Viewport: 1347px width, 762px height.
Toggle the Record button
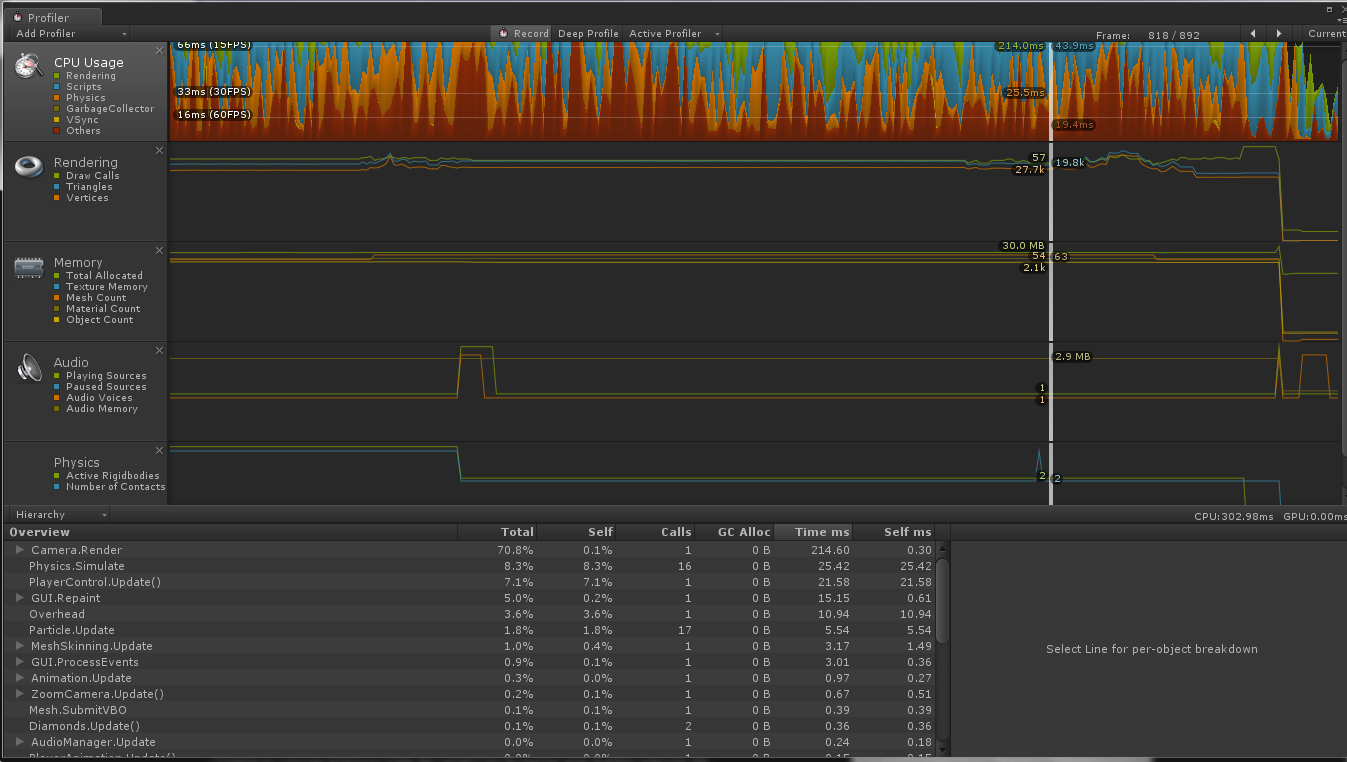tap(521, 33)
